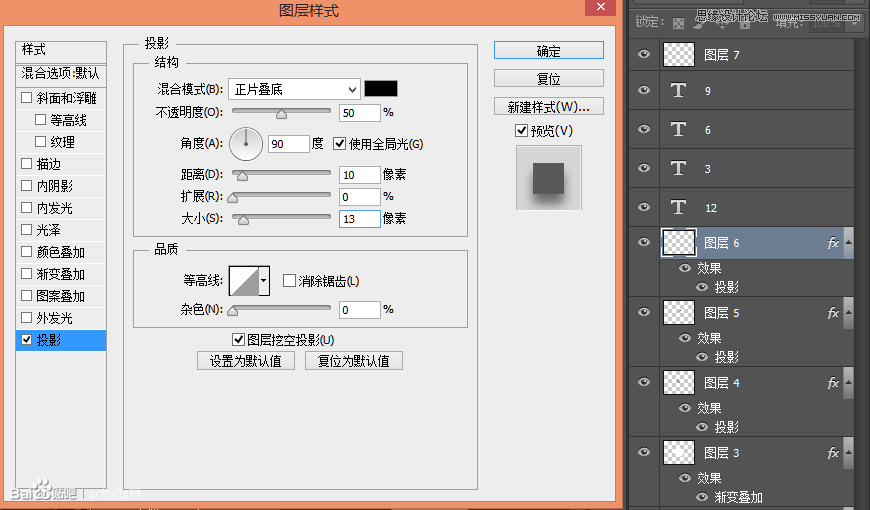This screenshot has height=510, width=870.
Task: Open the 混合模式 blend mode dropdown
Action: coord(294,89)
